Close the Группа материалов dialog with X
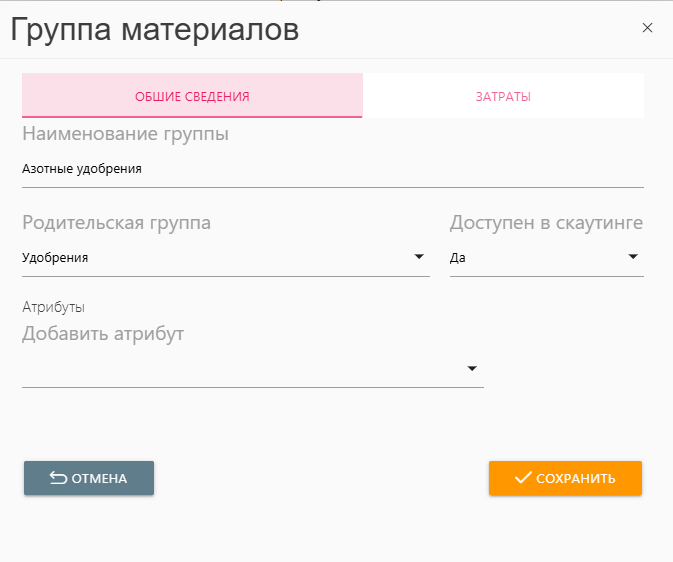This screenshot has height=562, width=673. point(647,28)
